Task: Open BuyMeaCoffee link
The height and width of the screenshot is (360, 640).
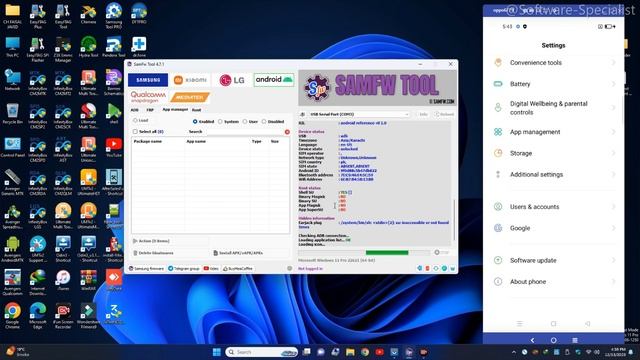Action: 238,269
